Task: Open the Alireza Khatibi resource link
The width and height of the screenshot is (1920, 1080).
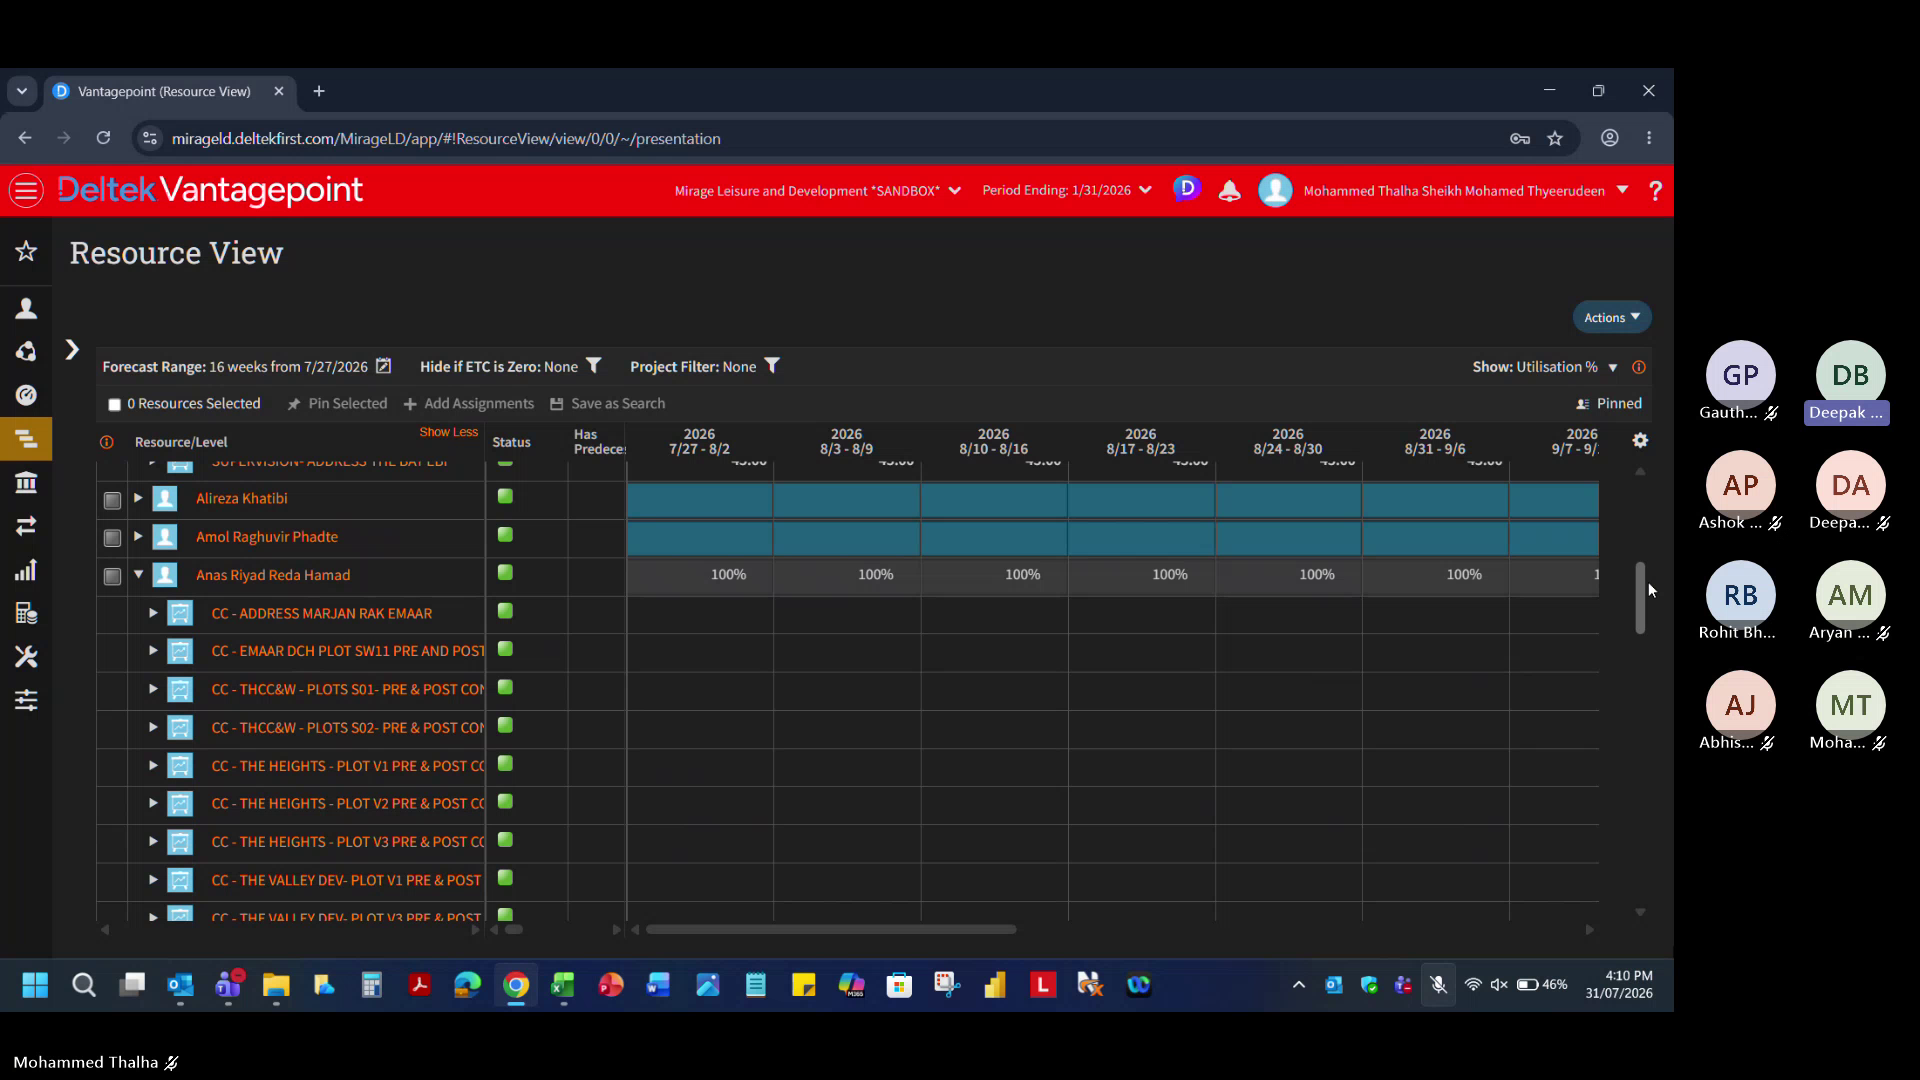Action: pos(242,498)
